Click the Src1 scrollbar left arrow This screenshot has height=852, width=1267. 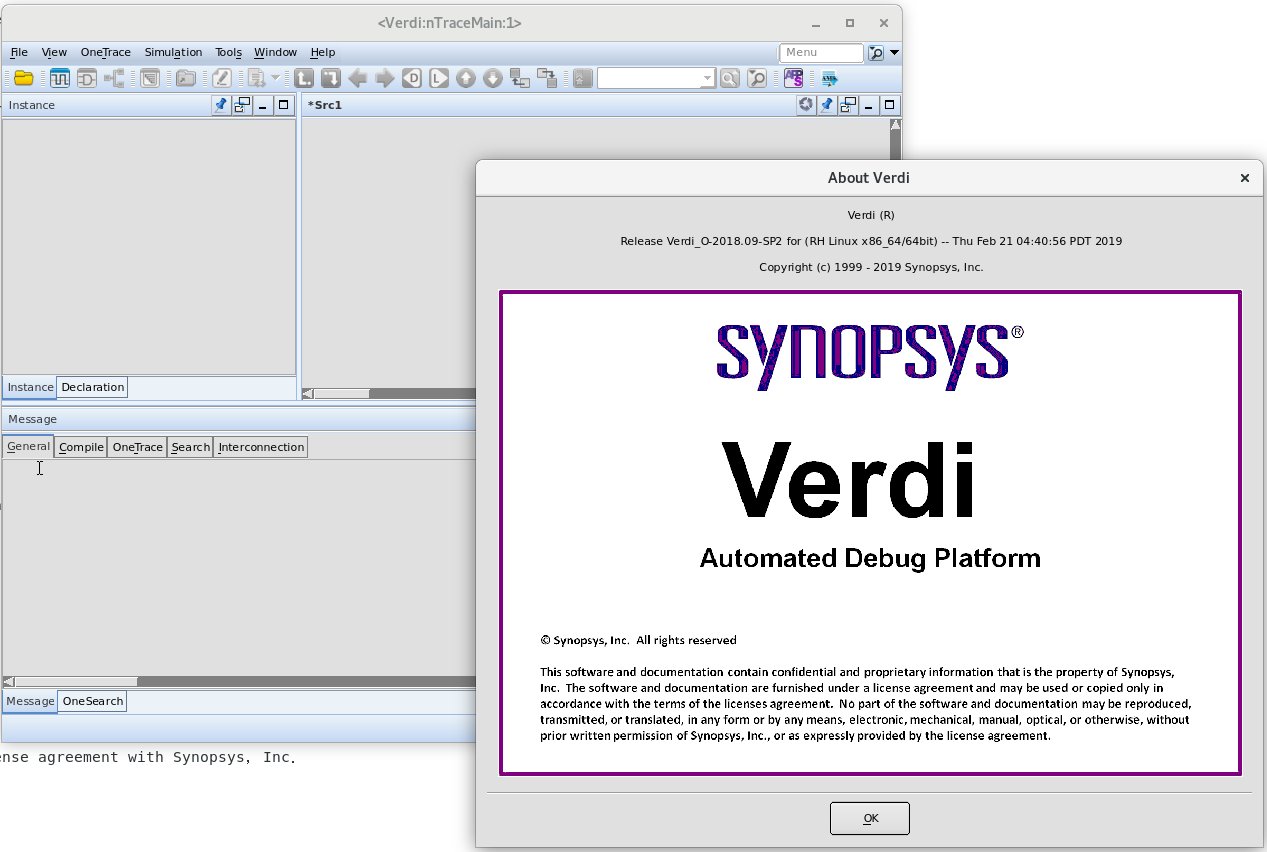pyautogui.click(x=308, y=394)
